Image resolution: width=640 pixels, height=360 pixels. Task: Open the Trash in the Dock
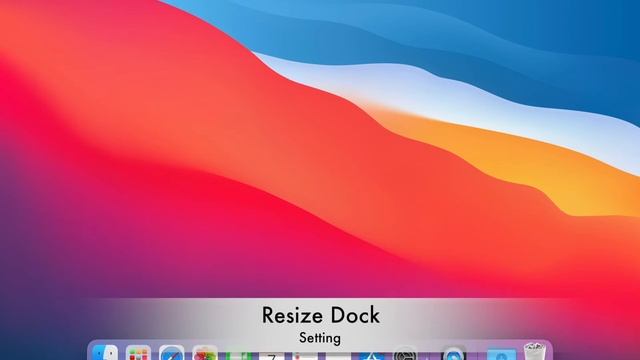(x=535, y=351)
